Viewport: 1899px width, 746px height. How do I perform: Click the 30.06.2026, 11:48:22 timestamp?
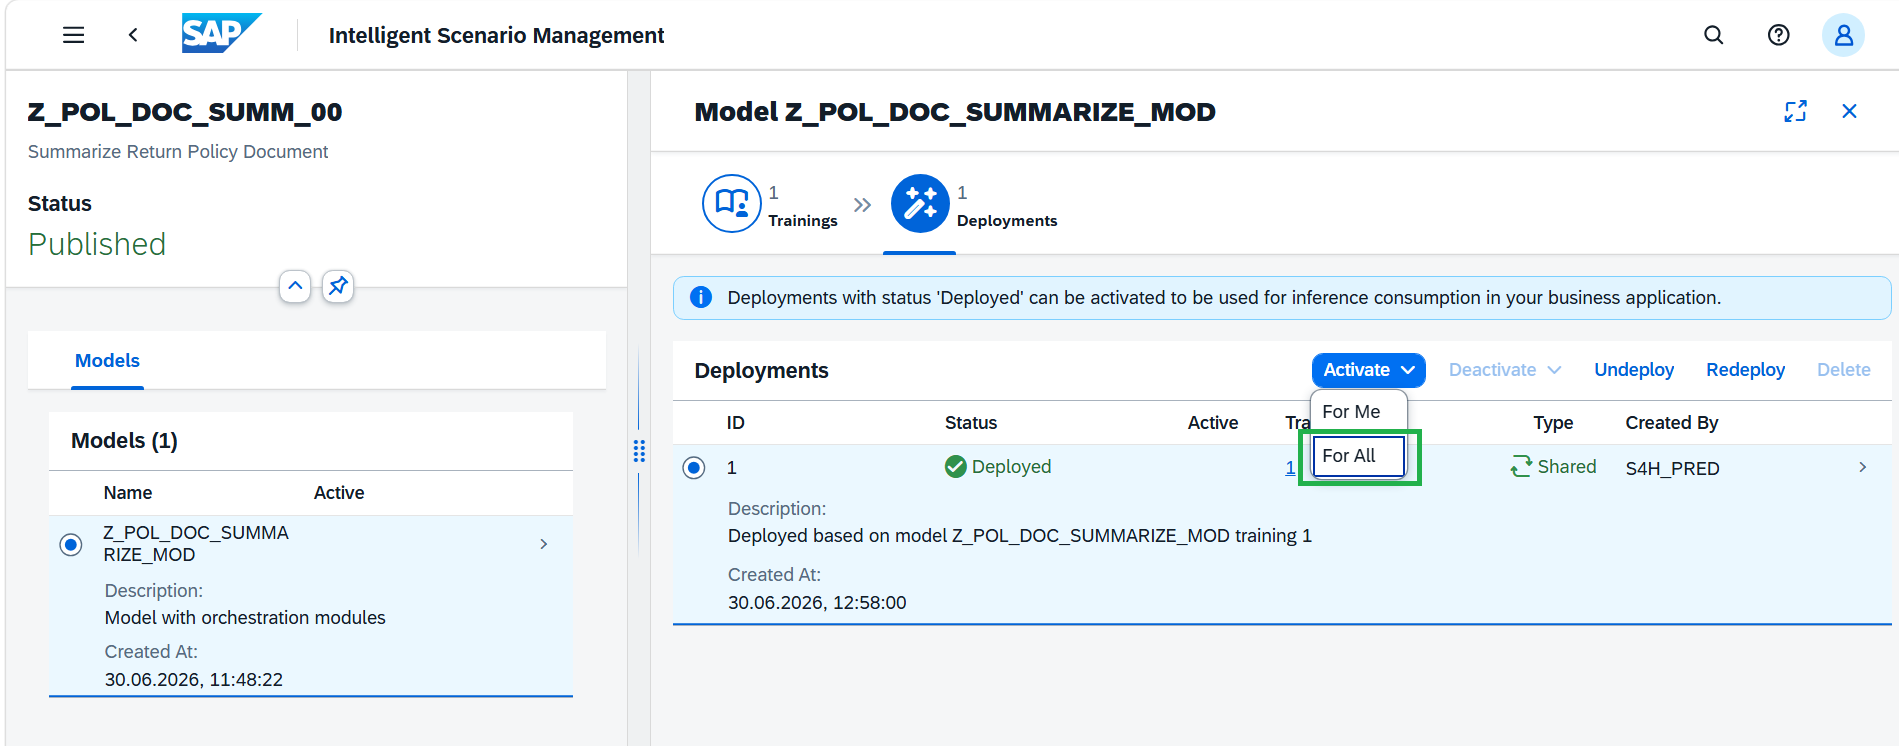pos(194,680)
